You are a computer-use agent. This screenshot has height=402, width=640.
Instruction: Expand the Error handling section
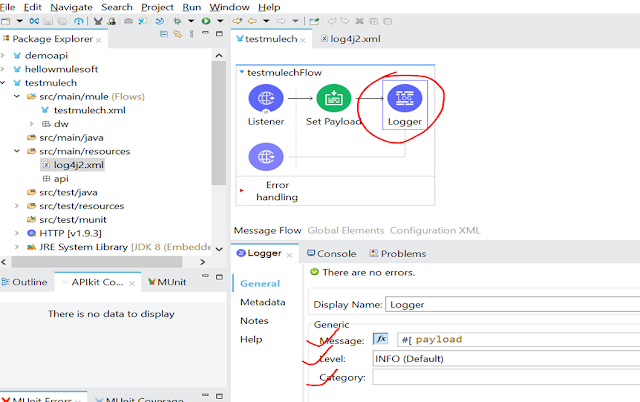tap(242, 191)
